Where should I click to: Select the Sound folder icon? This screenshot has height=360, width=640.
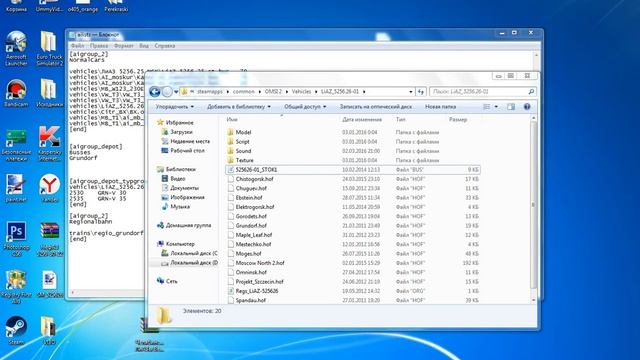pos(231,151)
